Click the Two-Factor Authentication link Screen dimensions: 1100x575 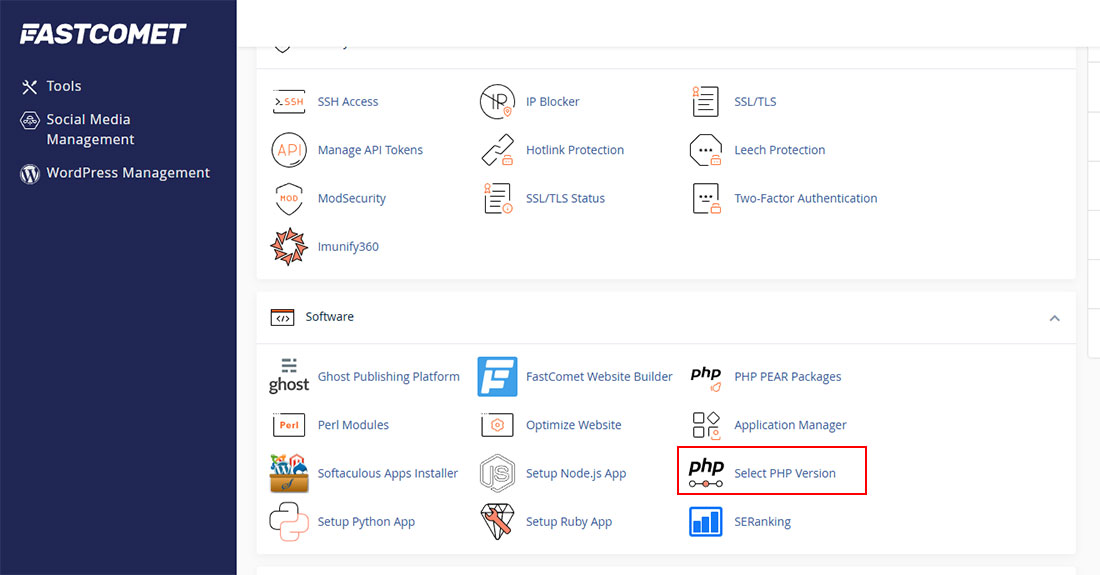pyautogui.click(x=805, y=199)
